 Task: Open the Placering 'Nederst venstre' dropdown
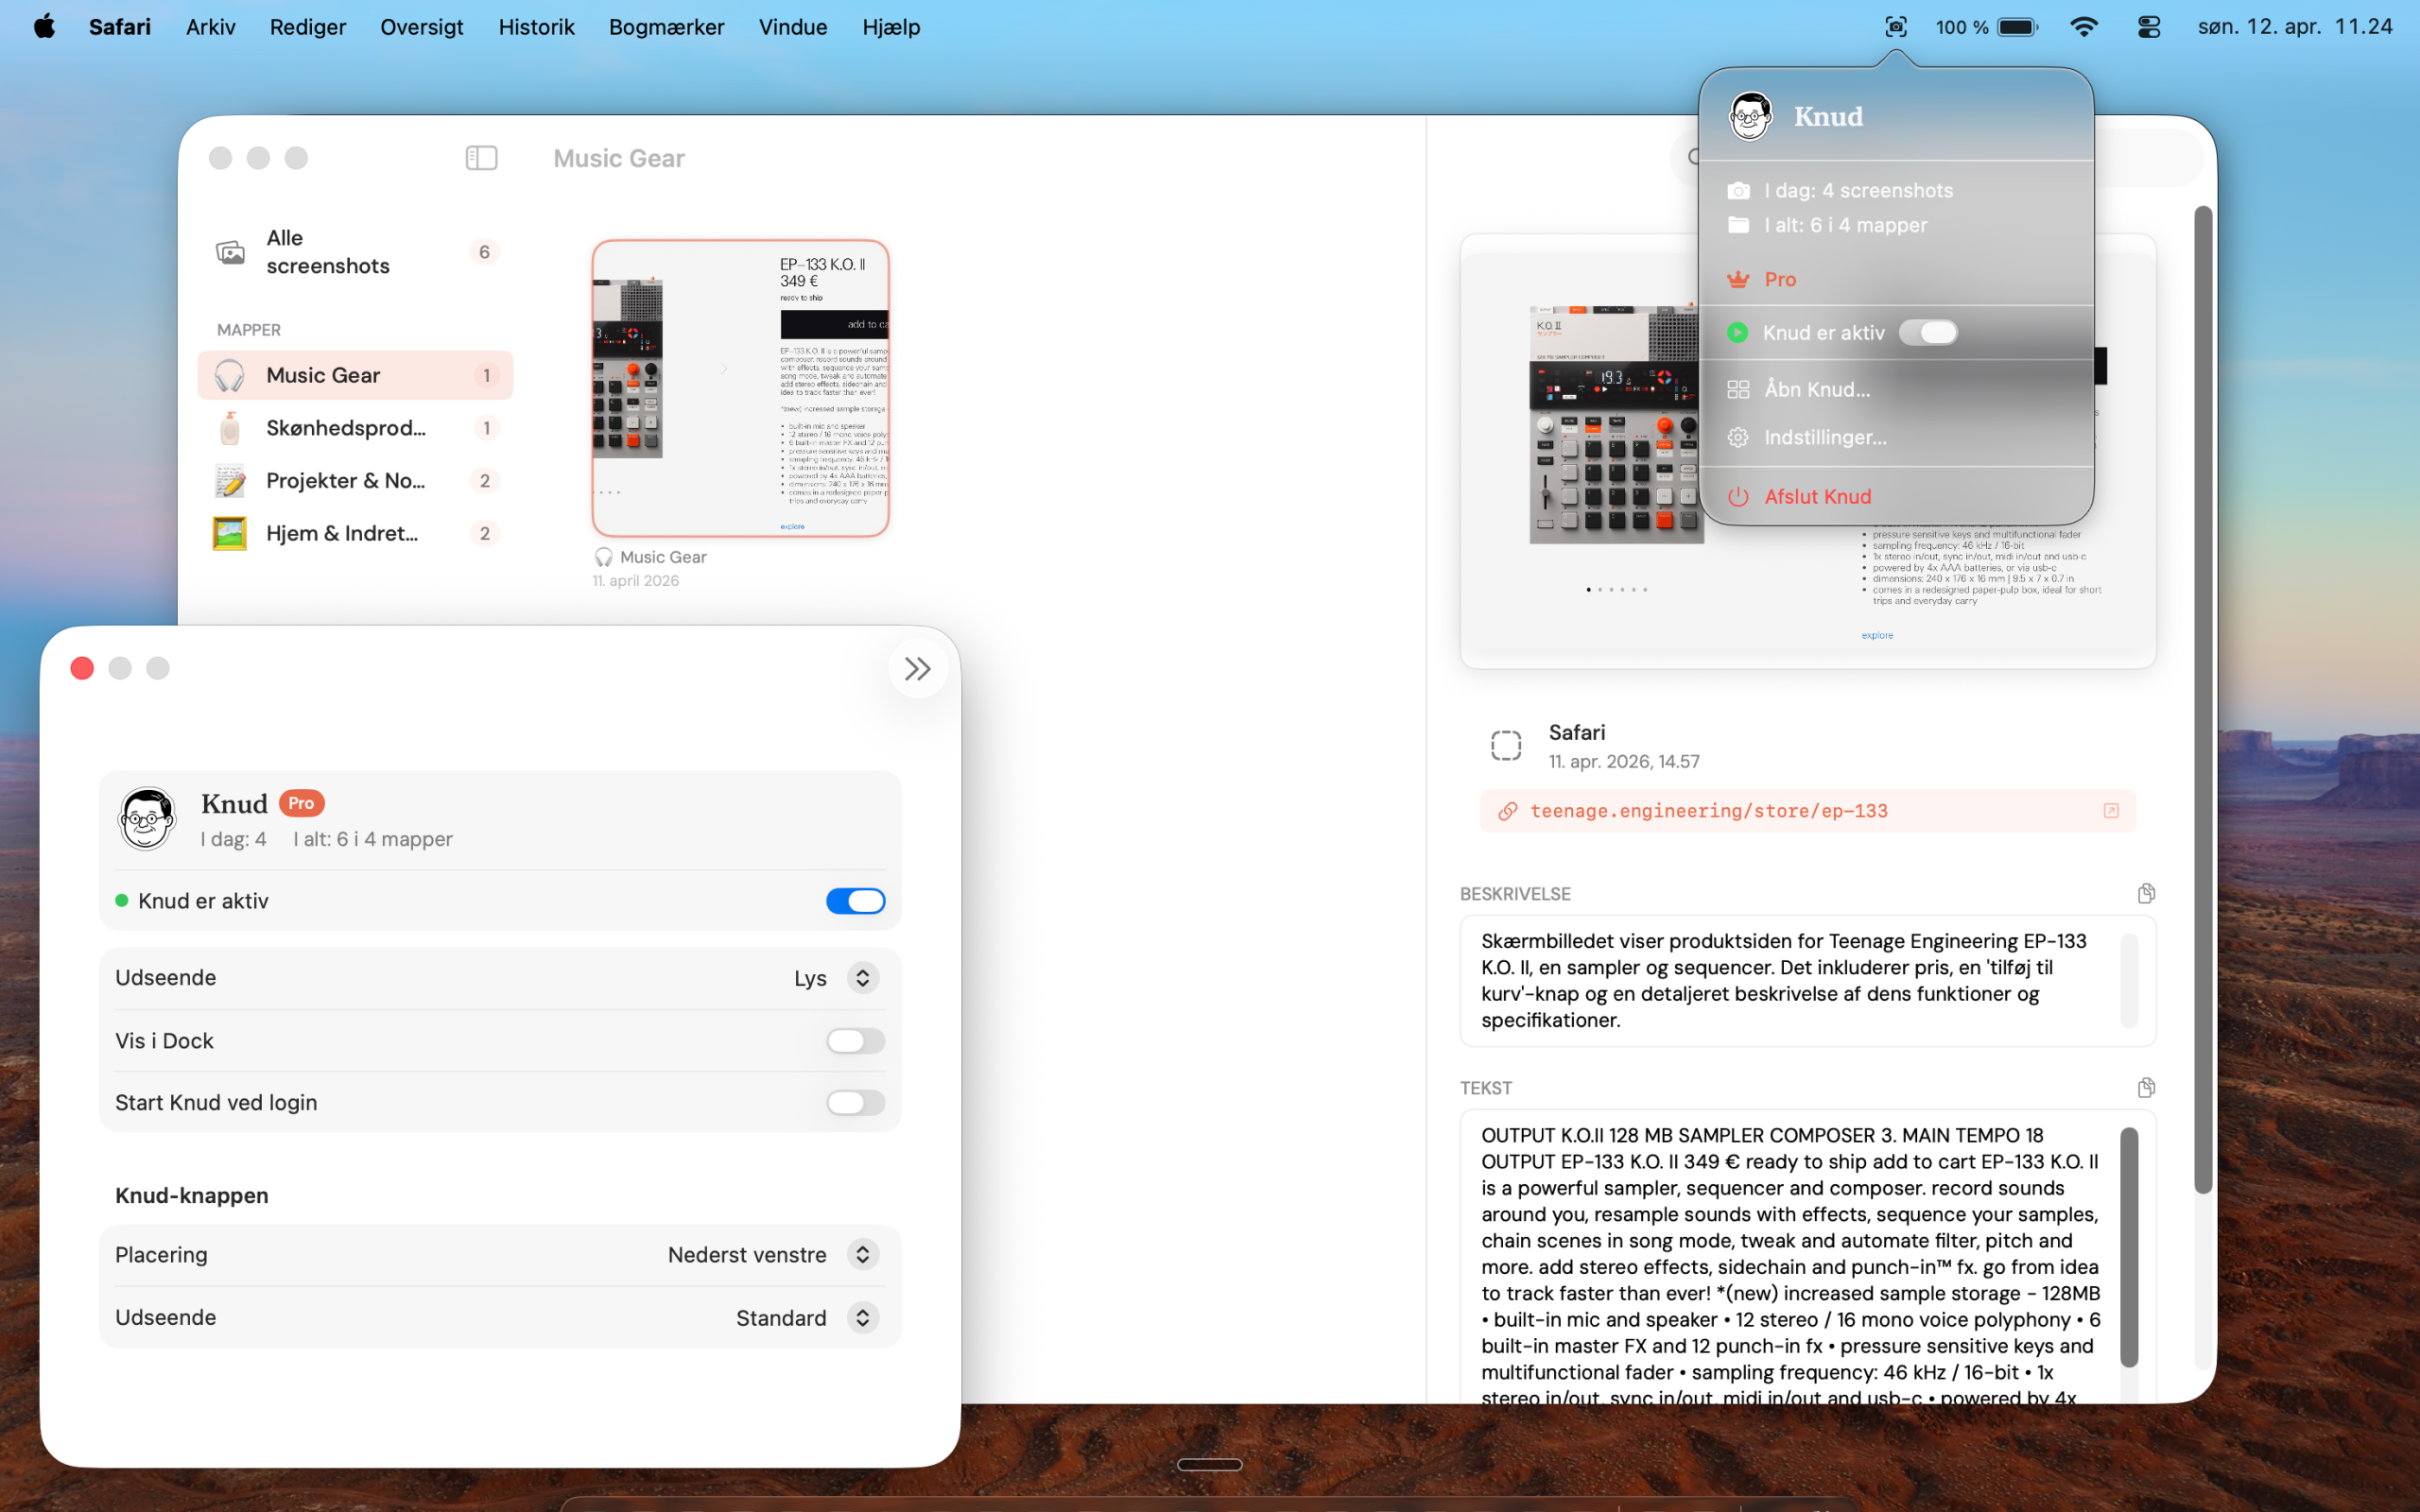click(862, 1255)
